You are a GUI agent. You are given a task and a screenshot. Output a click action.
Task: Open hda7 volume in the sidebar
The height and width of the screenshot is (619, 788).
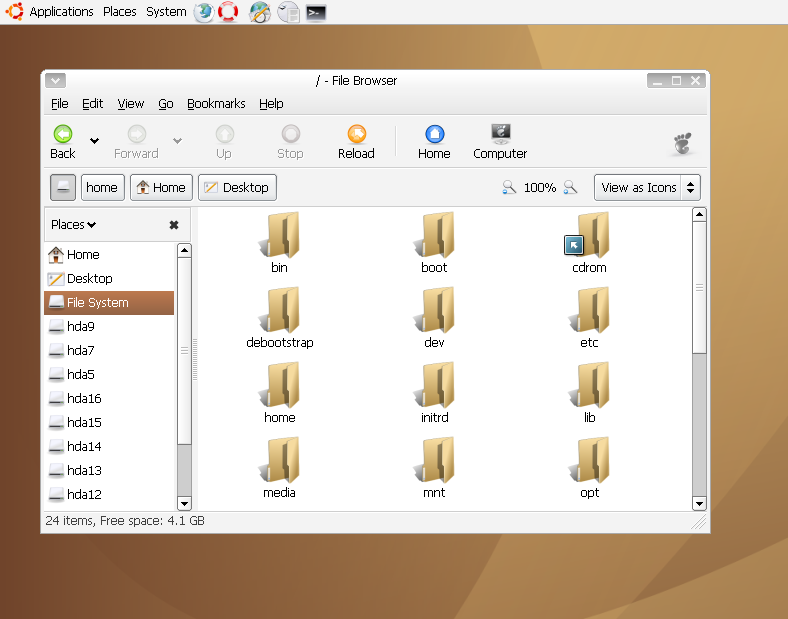(109, 351)
